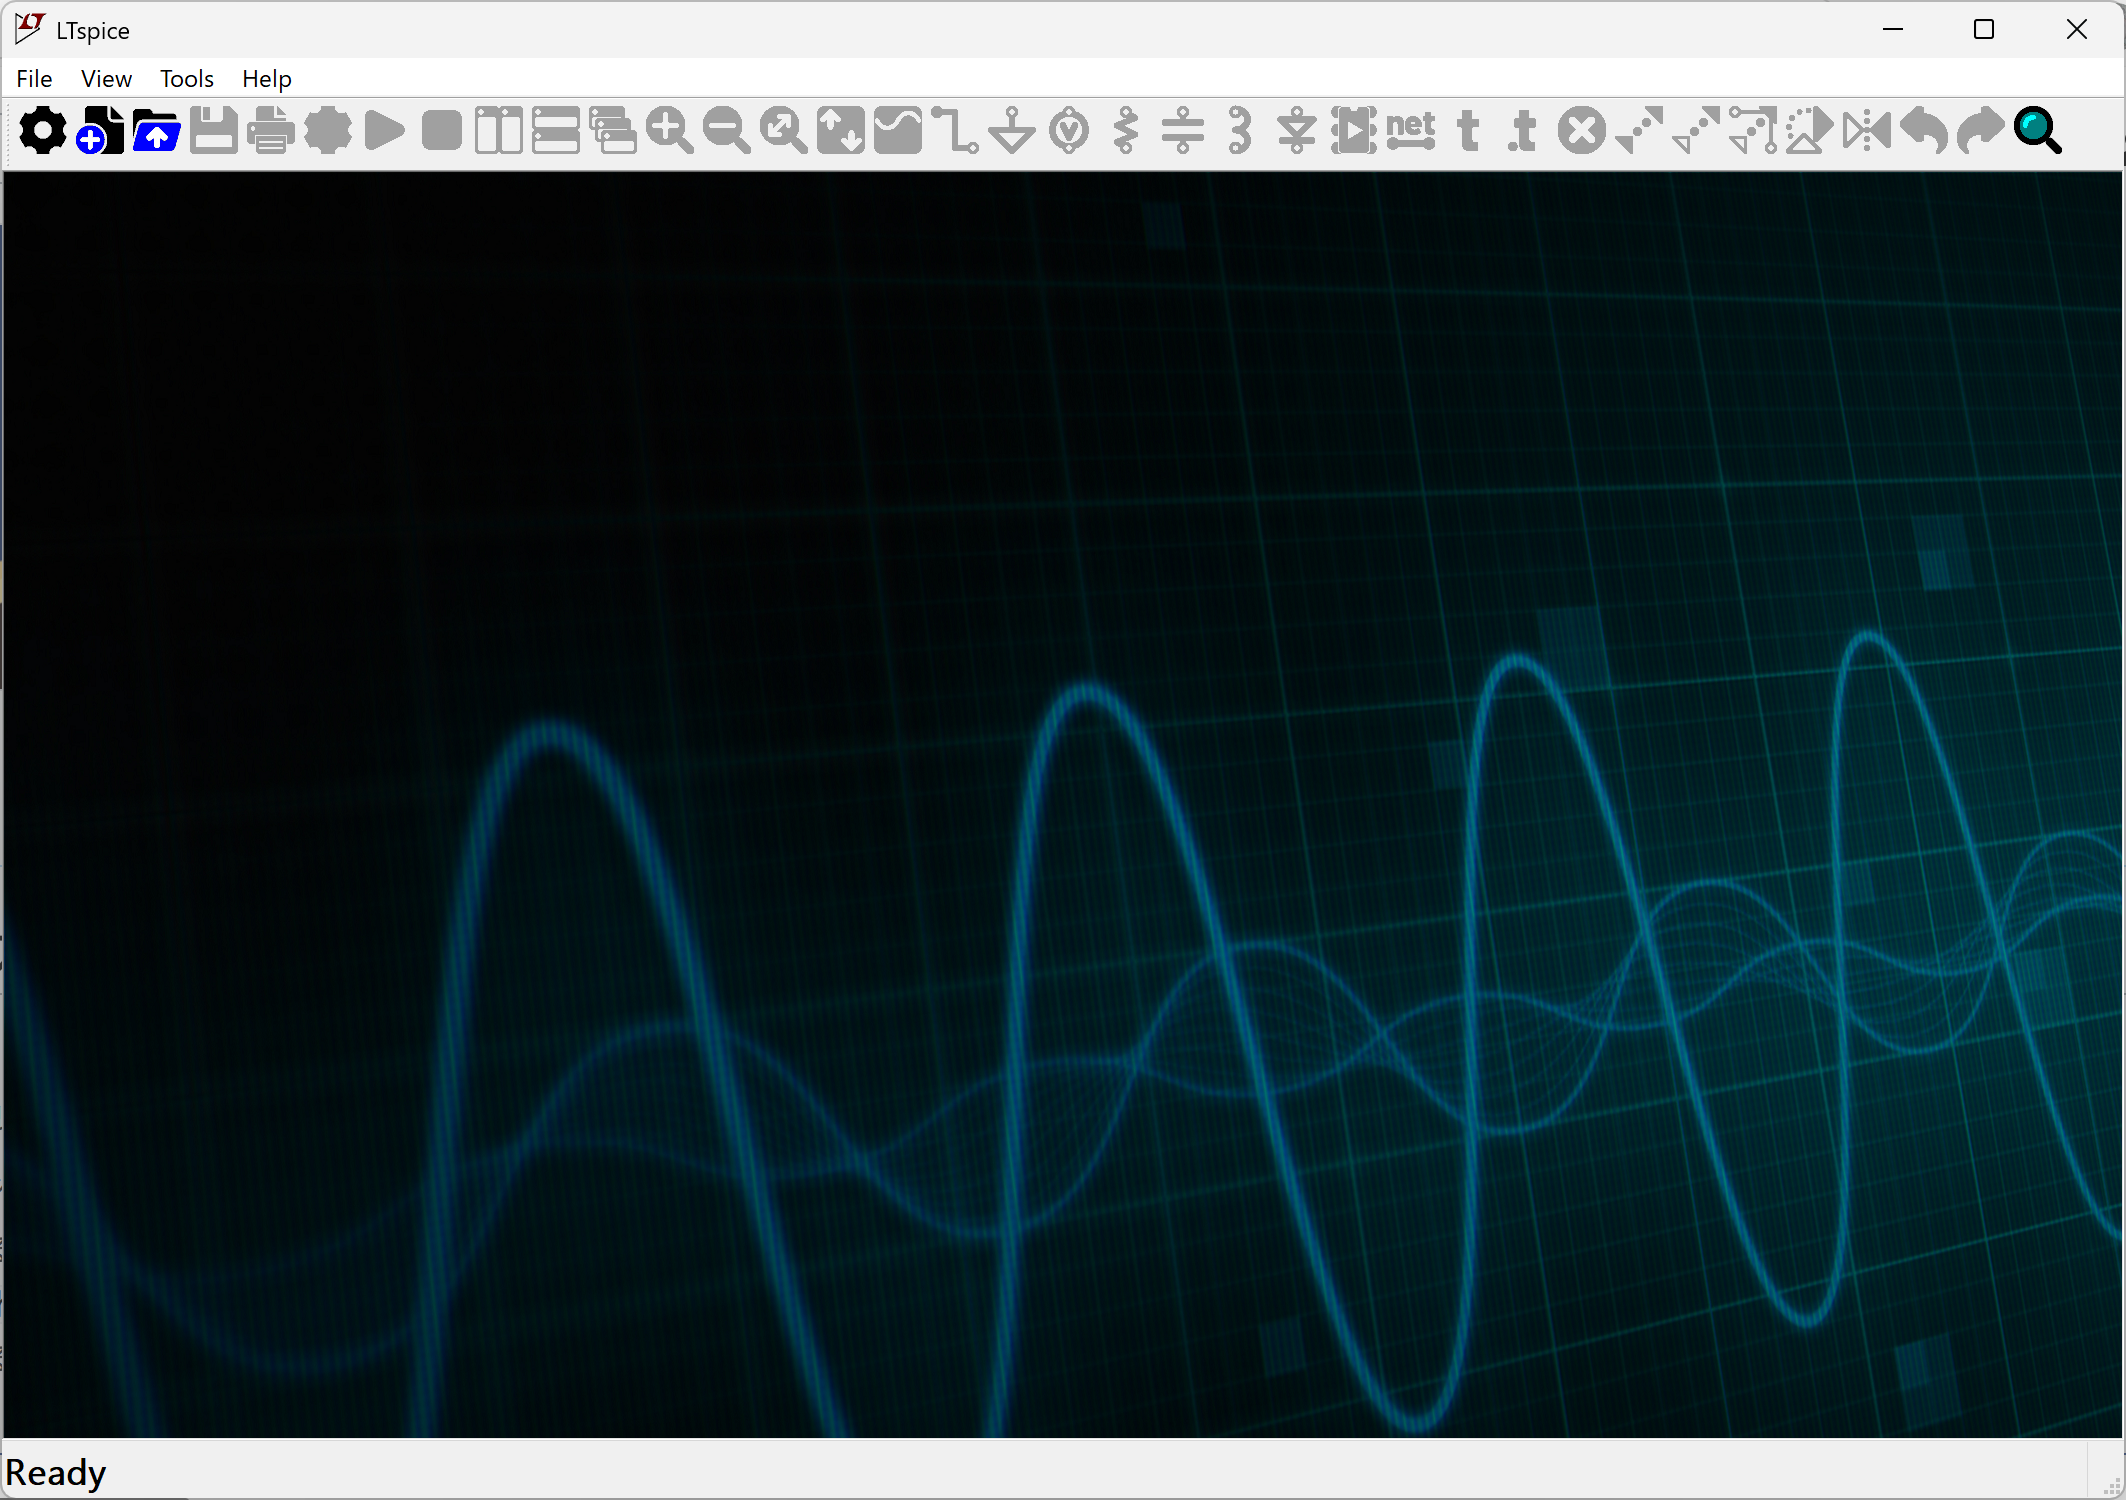
Task: Click the Undo arrow icon
Action: 1924,131
